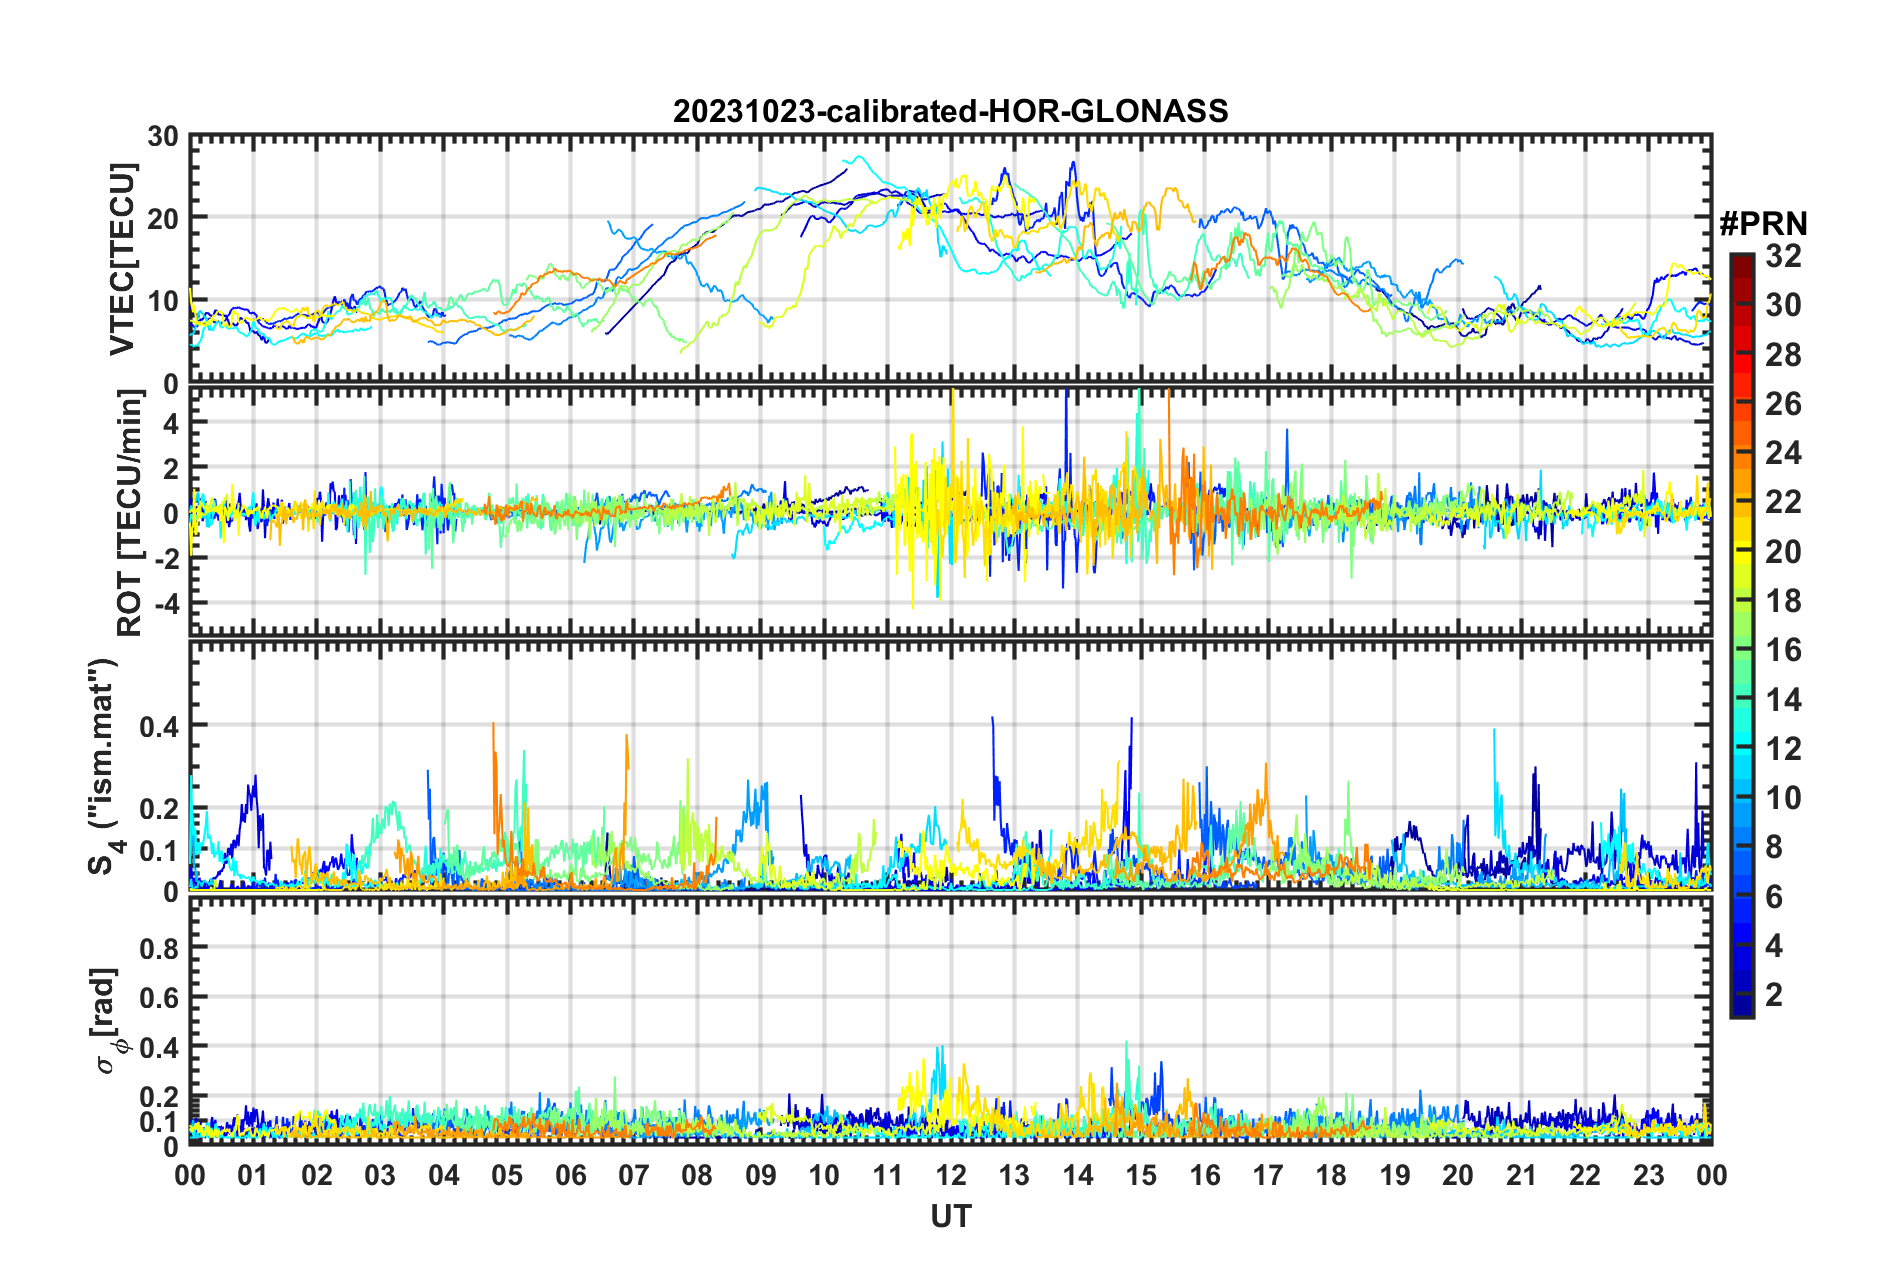1902x1272 pixels.
Task: Click UT hour tick label "07"
Action: [x=634, y=1174]
